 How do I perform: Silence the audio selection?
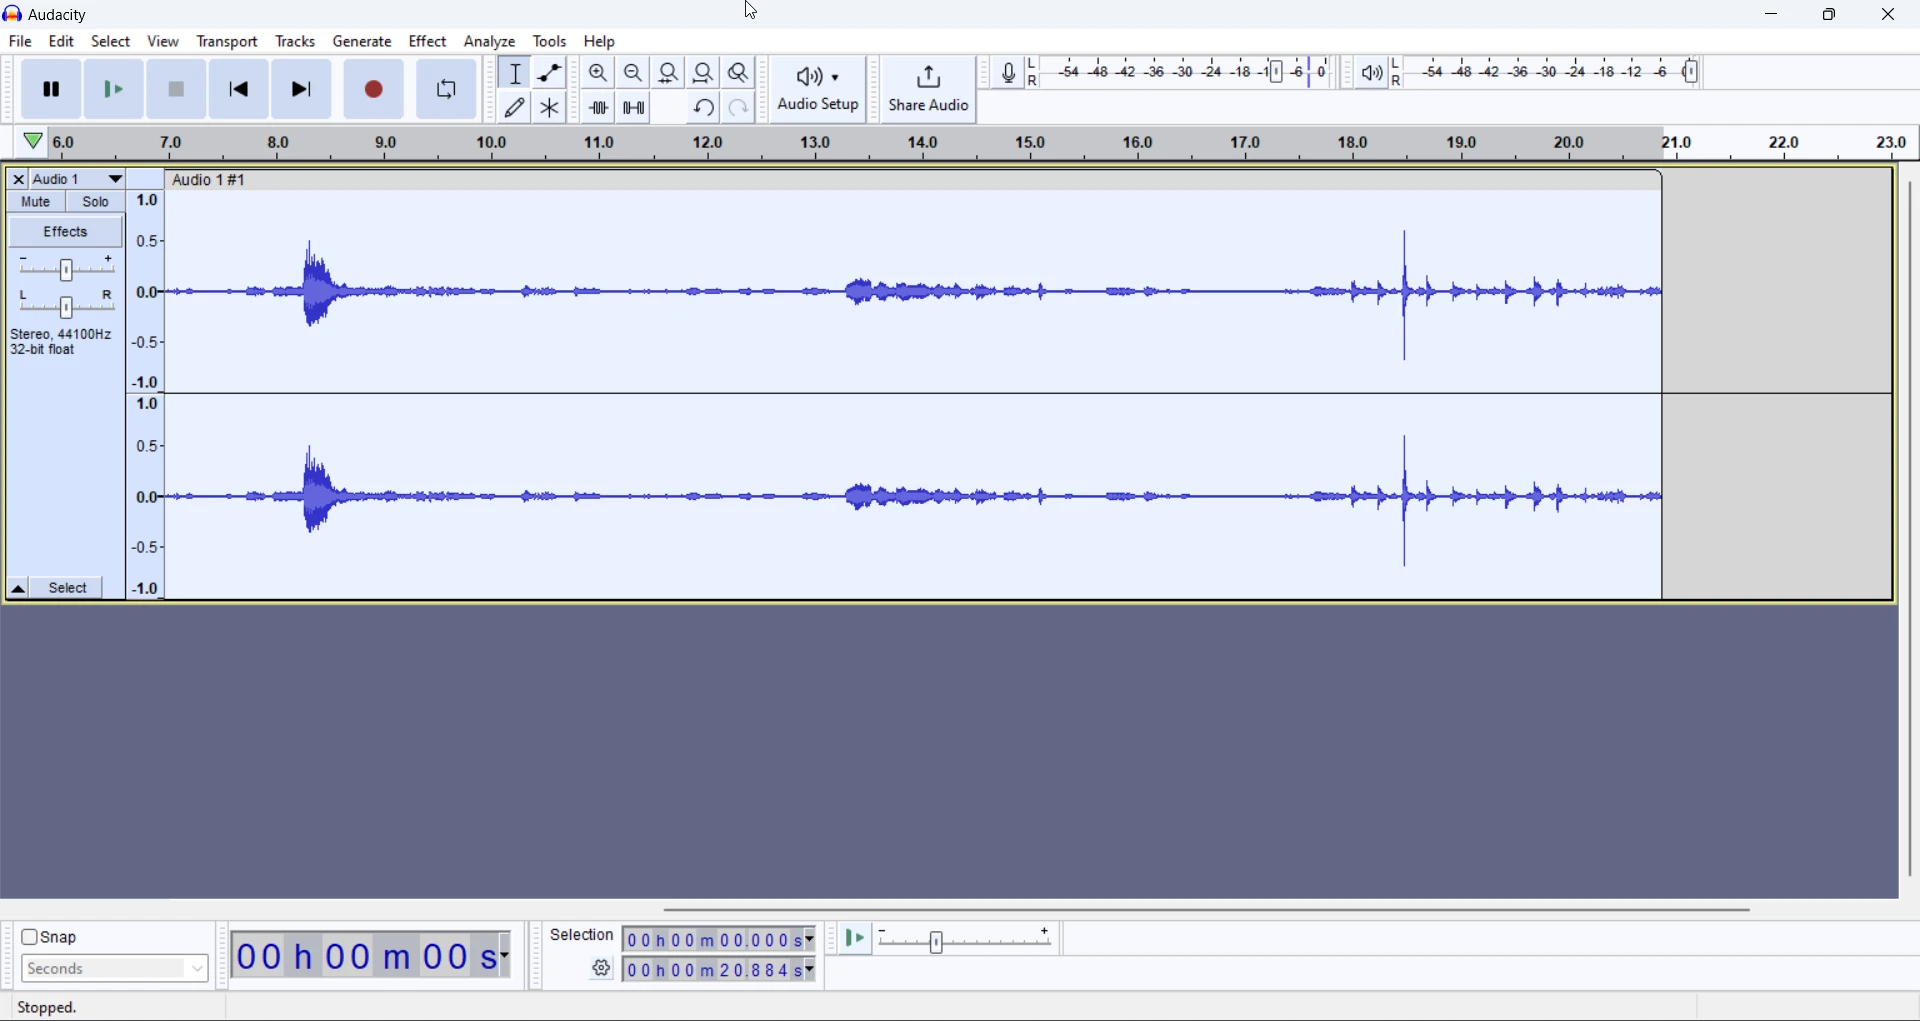(x=634, y=108)
